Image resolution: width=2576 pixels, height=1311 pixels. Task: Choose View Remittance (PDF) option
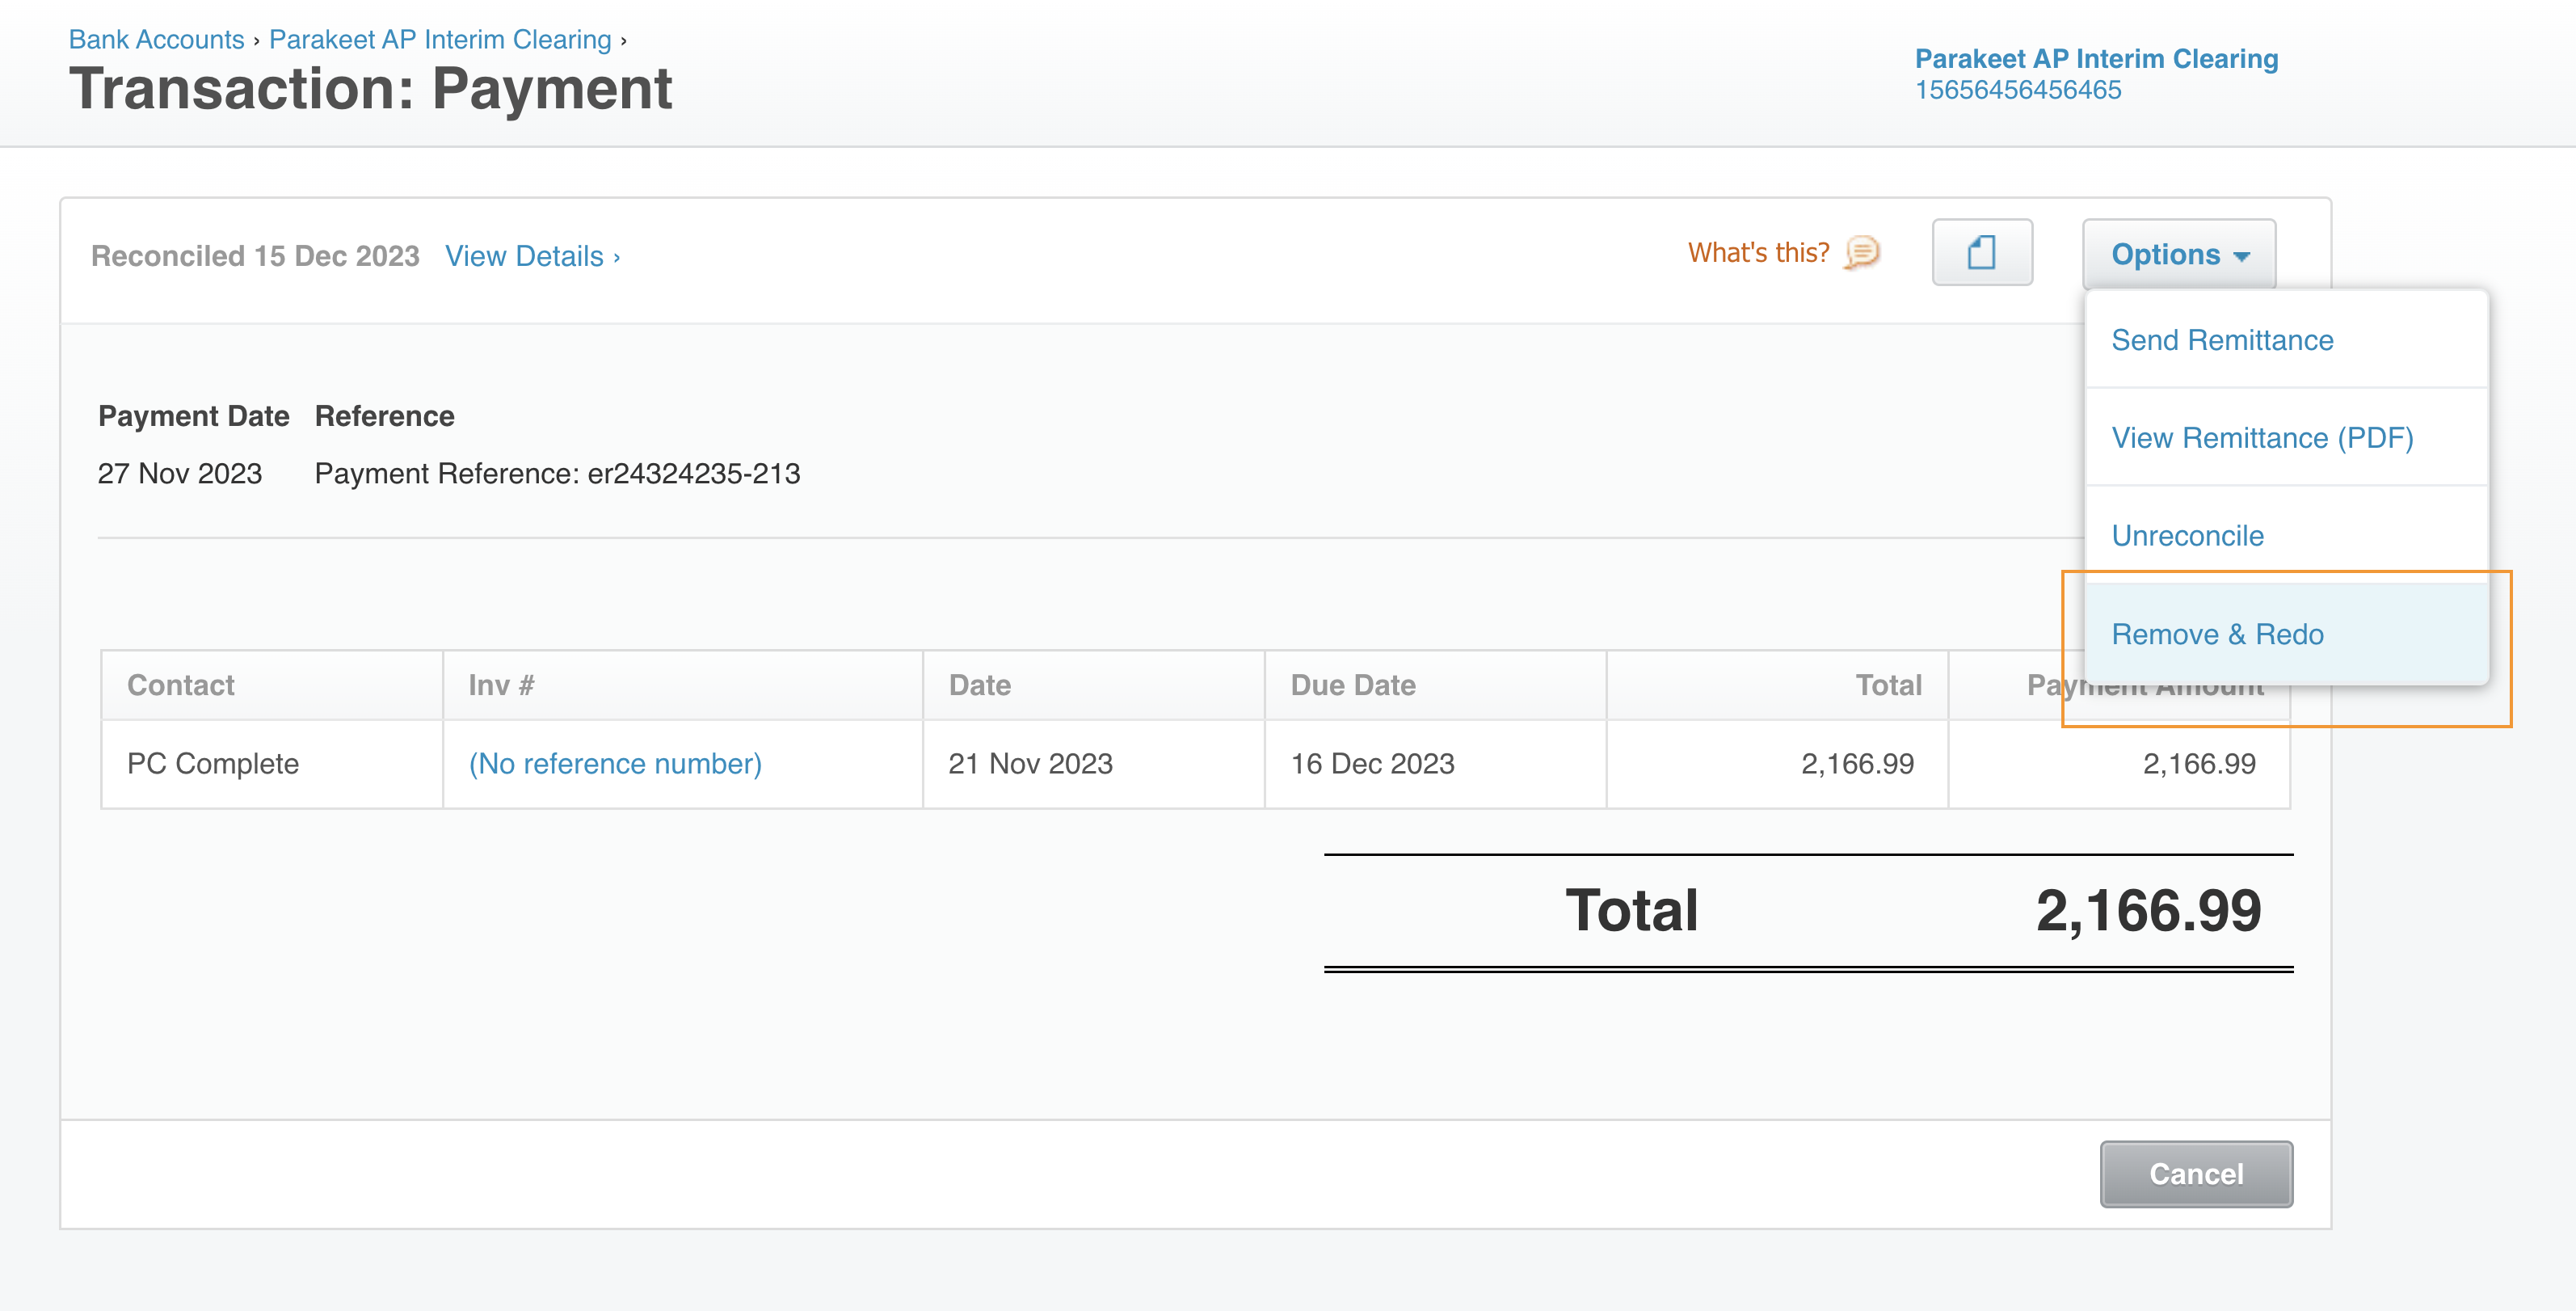(x=2261, y=438)
